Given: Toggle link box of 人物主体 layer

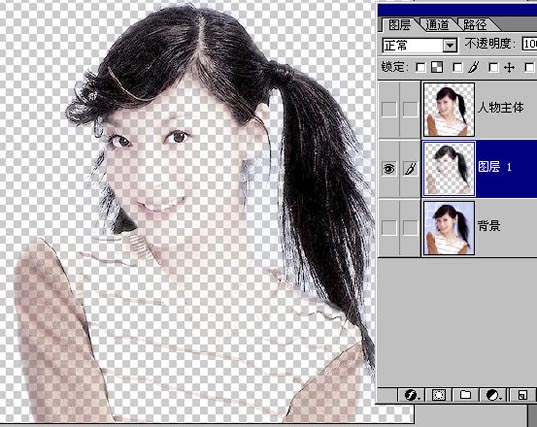Looking at the screenshot, I should tap(410, 110).
